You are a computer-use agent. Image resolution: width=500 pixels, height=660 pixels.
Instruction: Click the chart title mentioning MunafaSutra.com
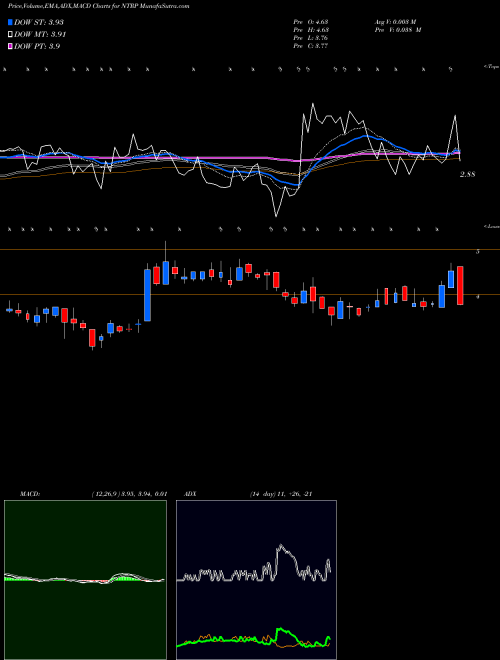pos(98,6)
